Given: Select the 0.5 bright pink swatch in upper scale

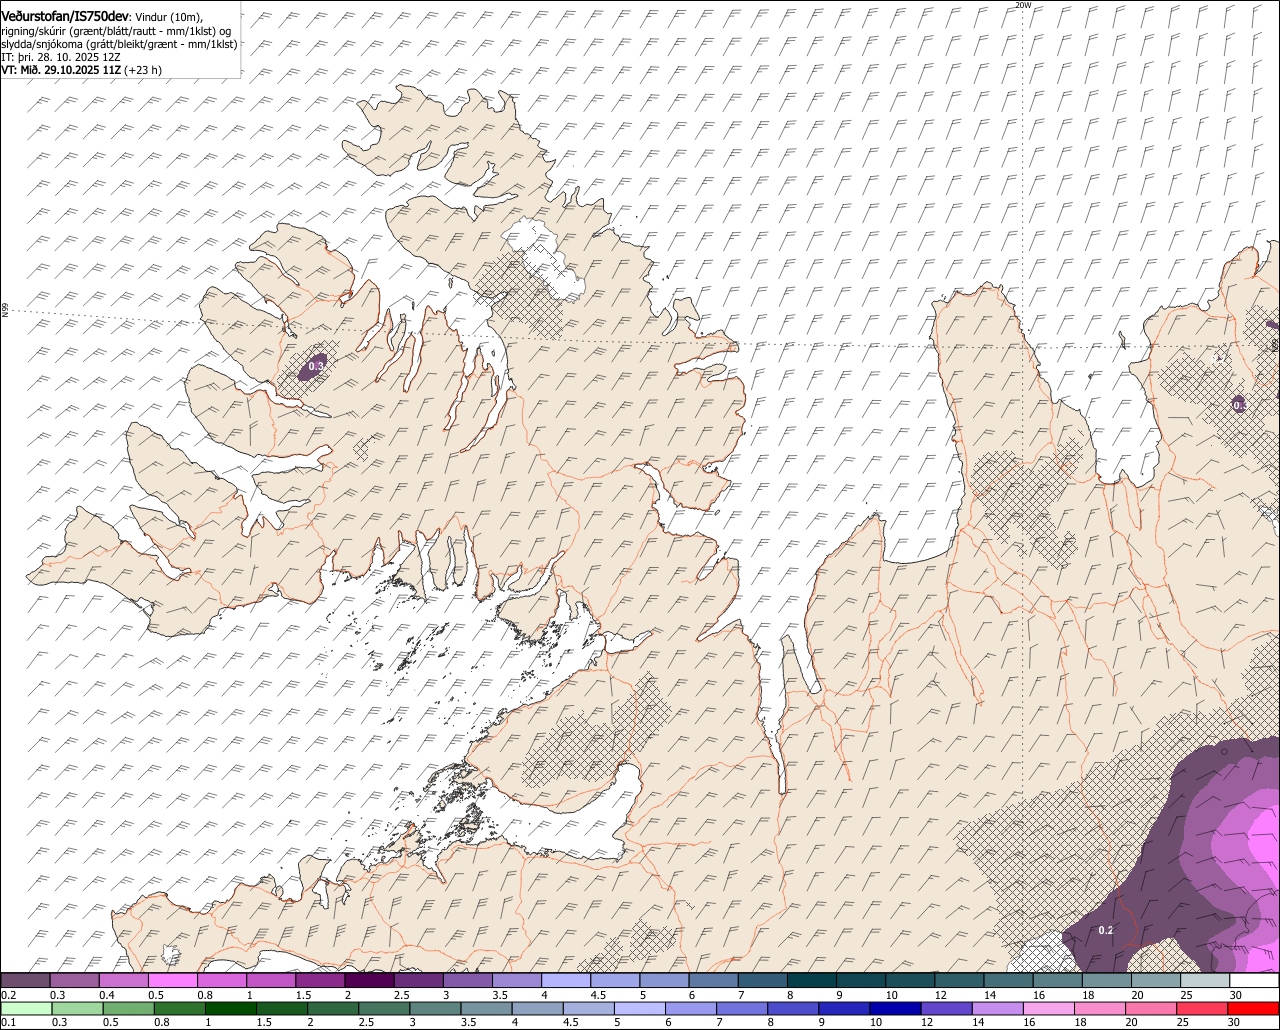Looking at the screenshot, I should pyautogui.click(x=172, y=980).
